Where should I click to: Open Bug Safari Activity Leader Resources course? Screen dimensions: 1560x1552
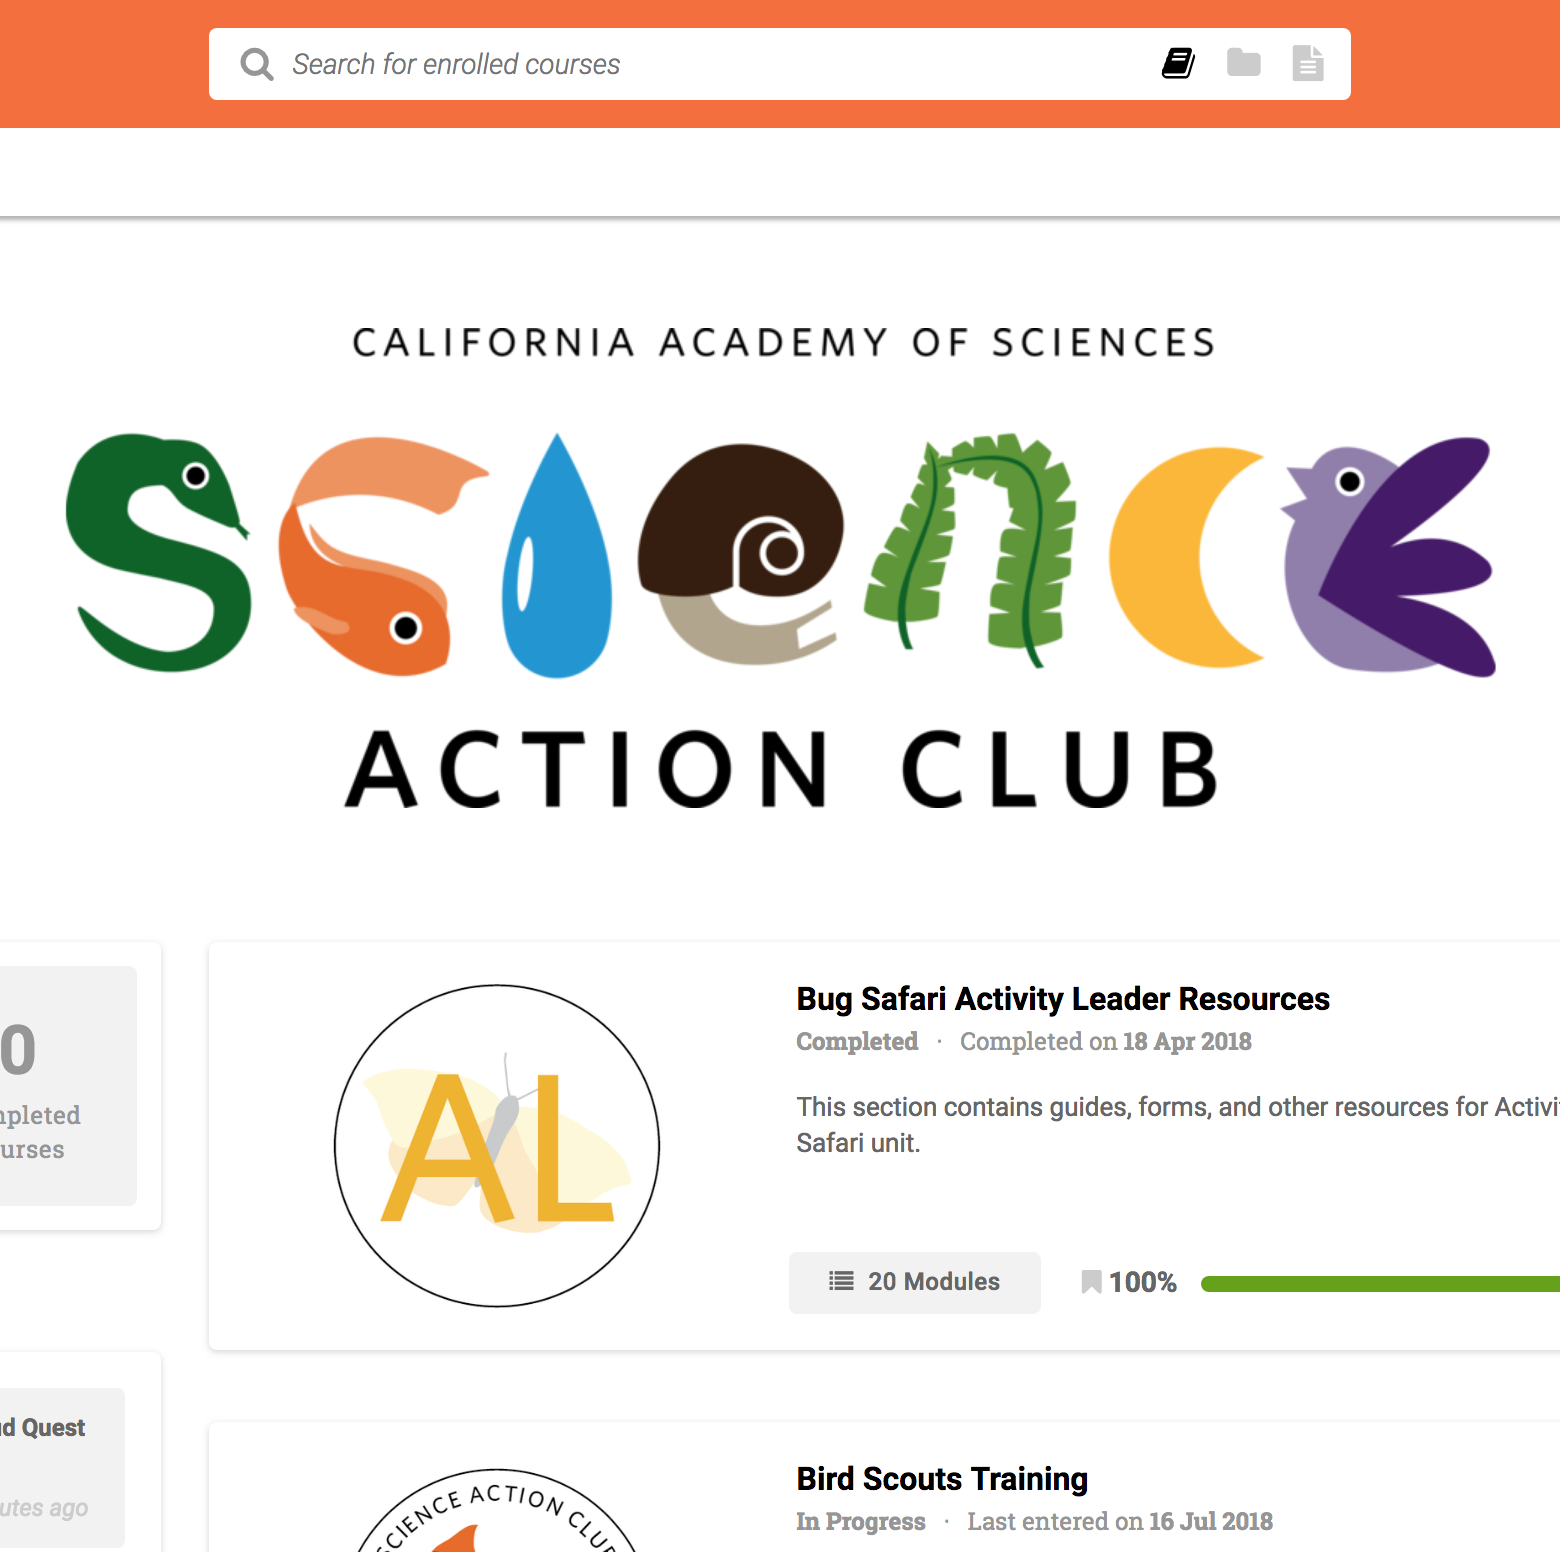1062,999
